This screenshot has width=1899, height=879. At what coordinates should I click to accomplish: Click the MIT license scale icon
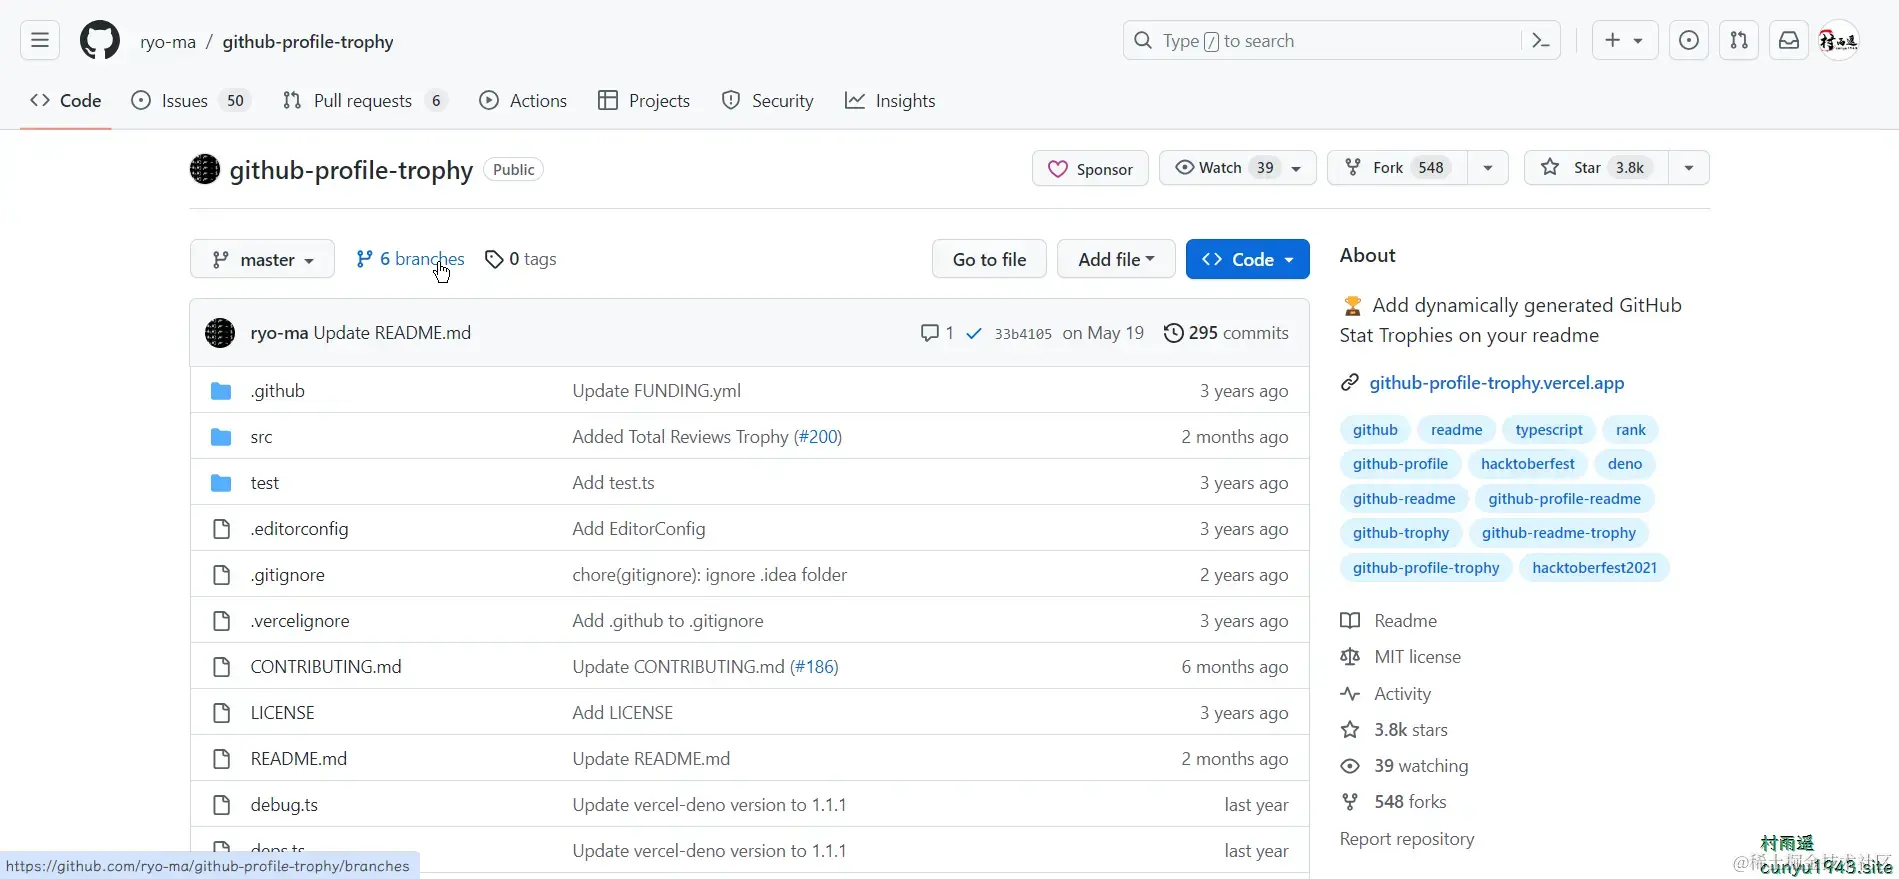point(1350,657)
